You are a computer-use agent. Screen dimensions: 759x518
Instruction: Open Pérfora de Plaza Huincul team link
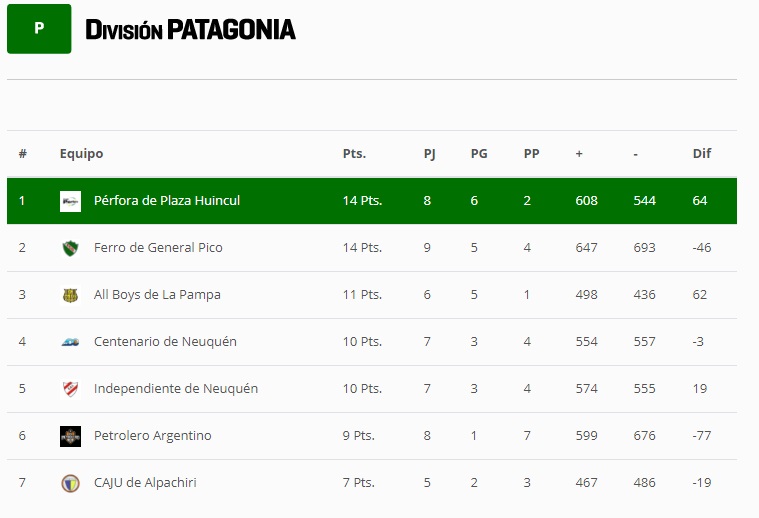167,201
